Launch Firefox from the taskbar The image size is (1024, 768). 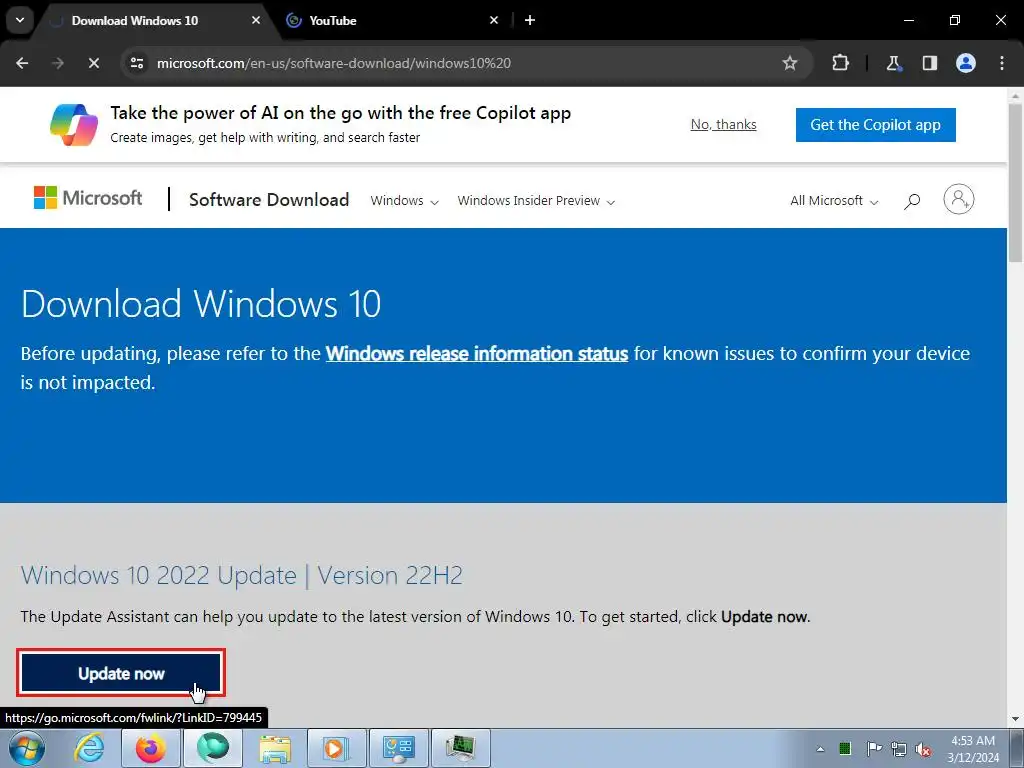point(151,748)
